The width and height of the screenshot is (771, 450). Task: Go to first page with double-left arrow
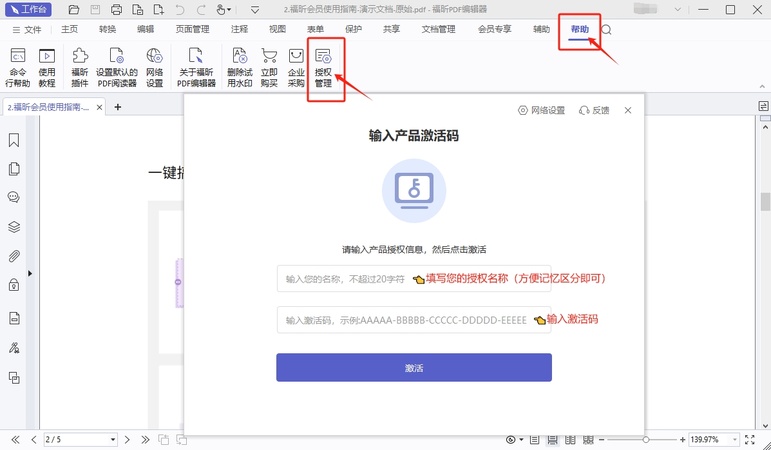(x=15, y=440)
